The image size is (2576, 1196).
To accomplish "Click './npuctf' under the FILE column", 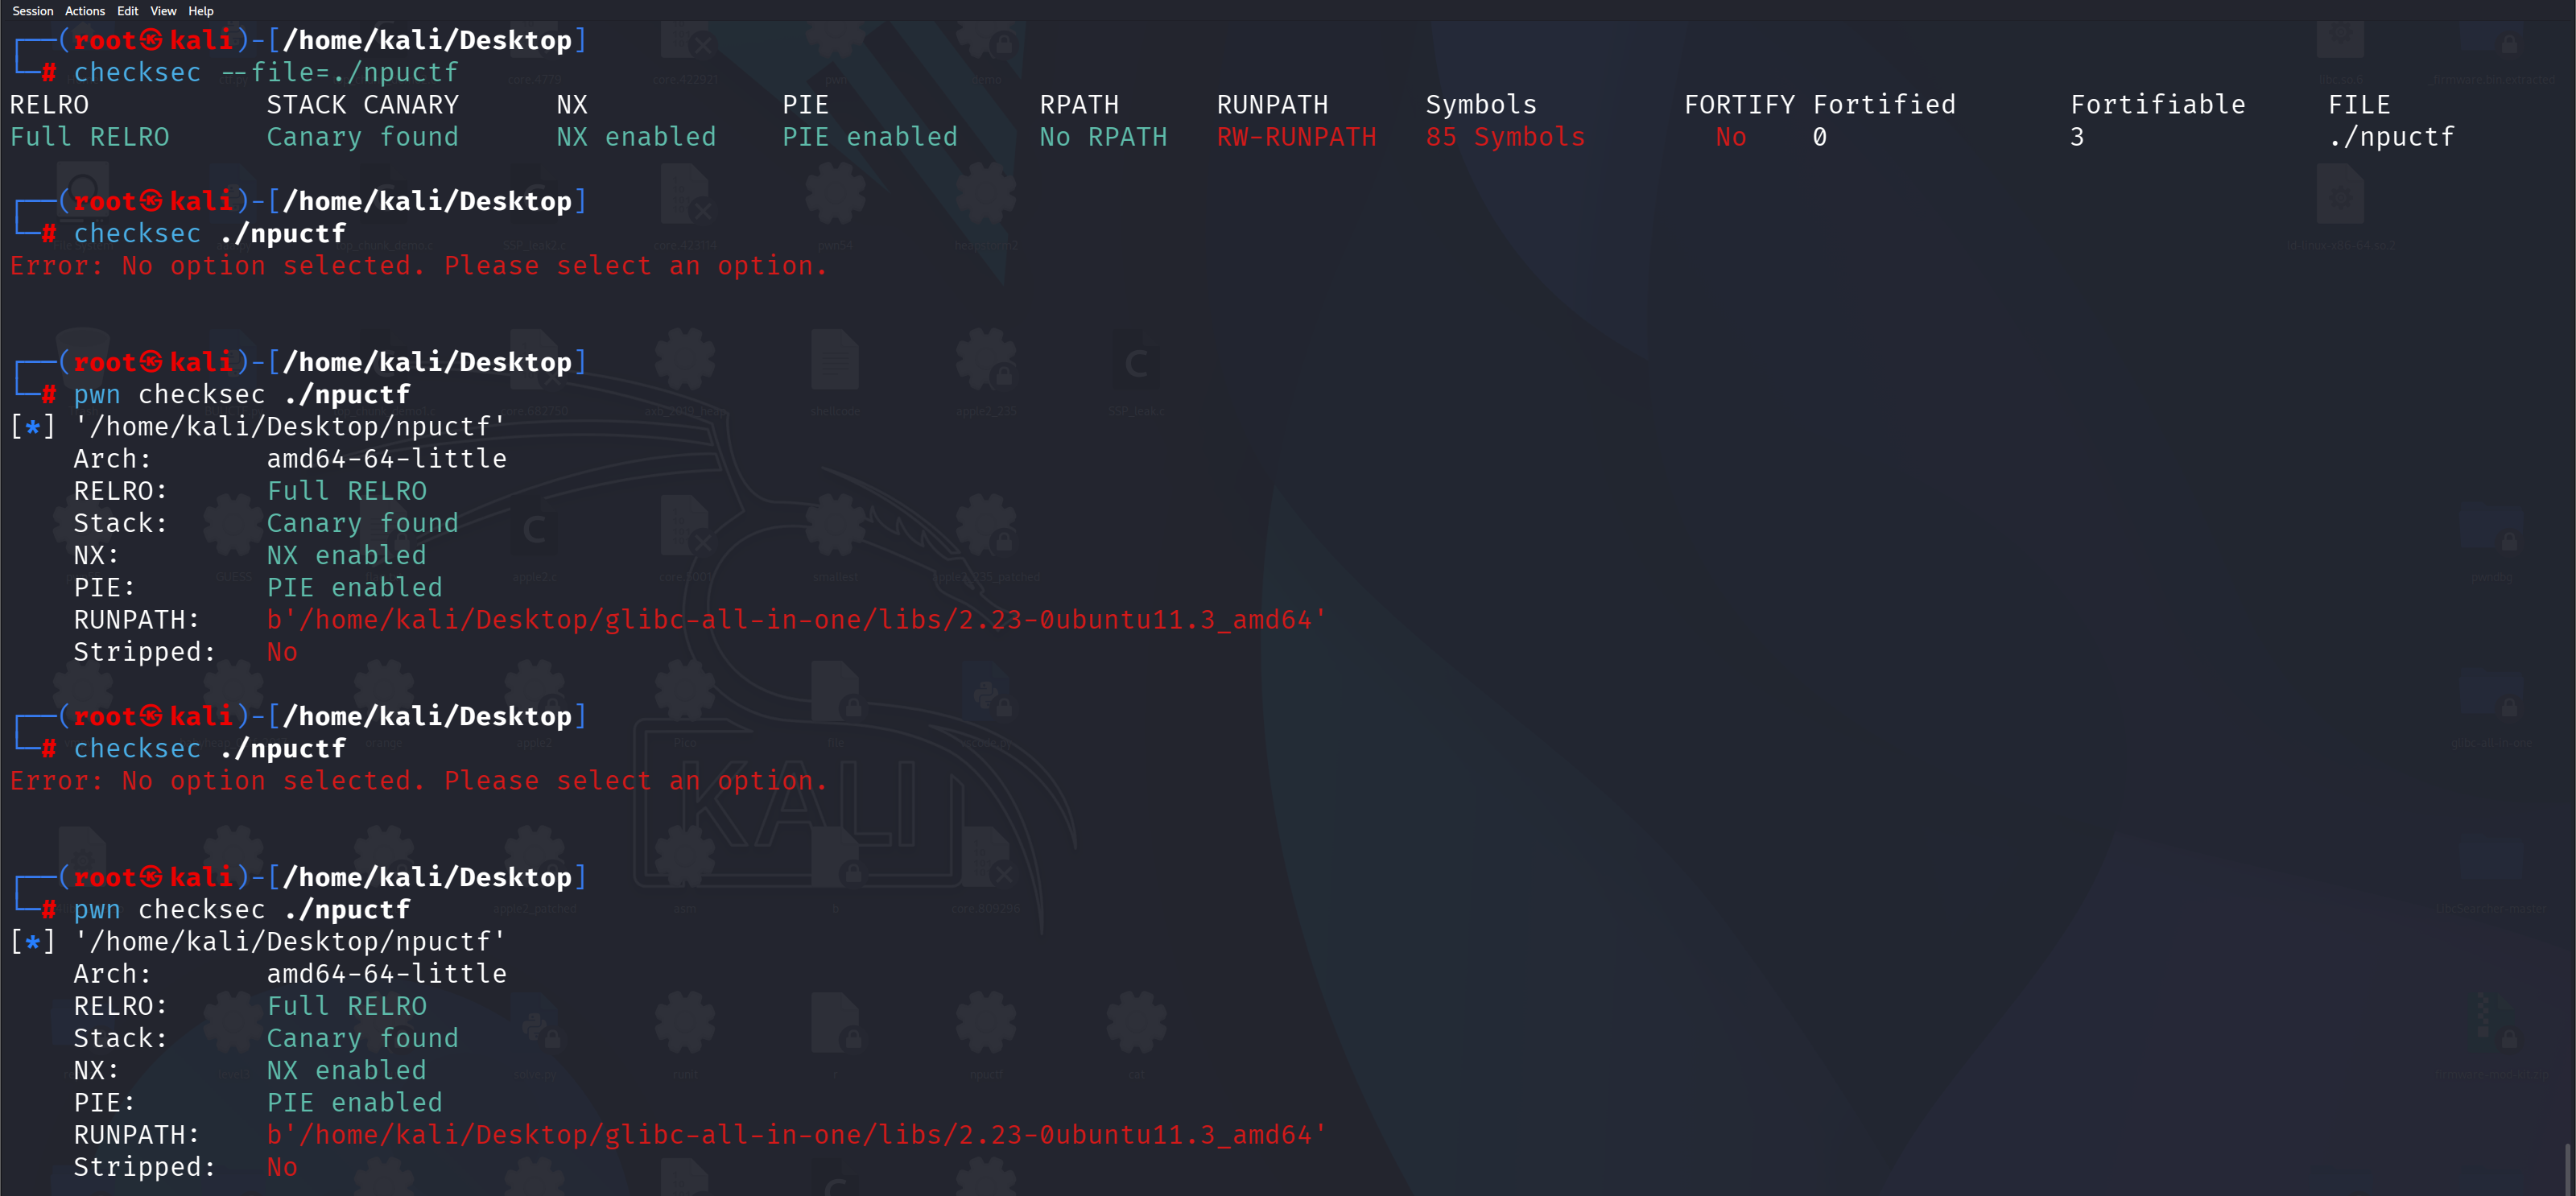I will click(2391, 137).
